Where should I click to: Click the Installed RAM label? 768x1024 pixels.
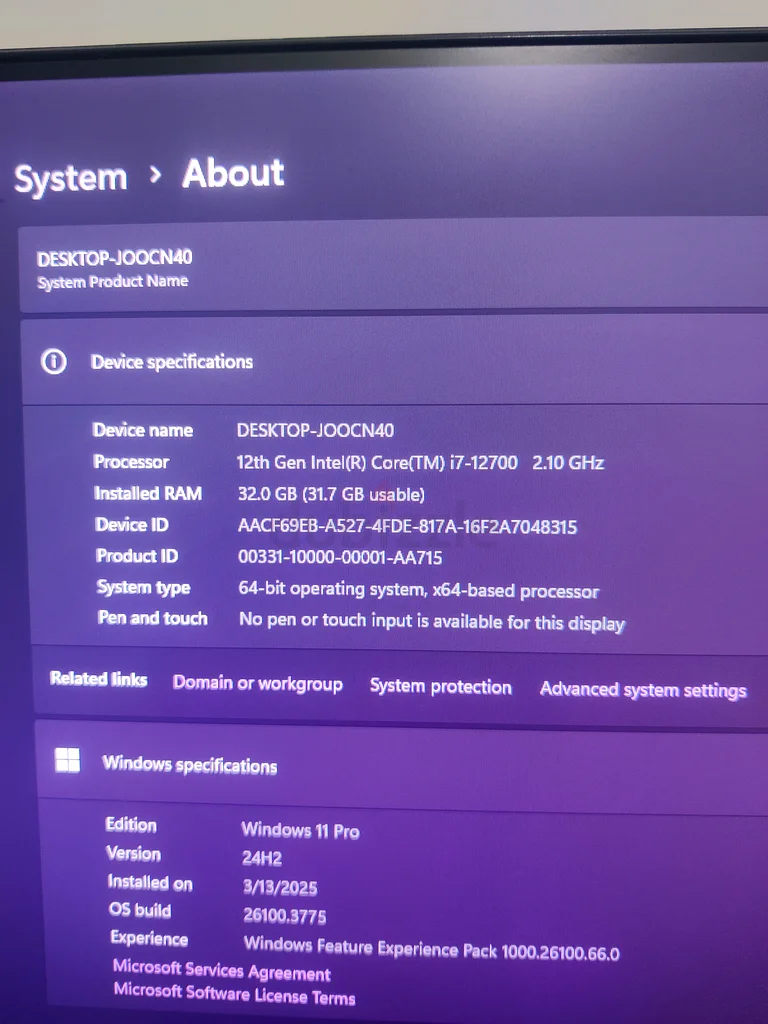pos(148,493)
